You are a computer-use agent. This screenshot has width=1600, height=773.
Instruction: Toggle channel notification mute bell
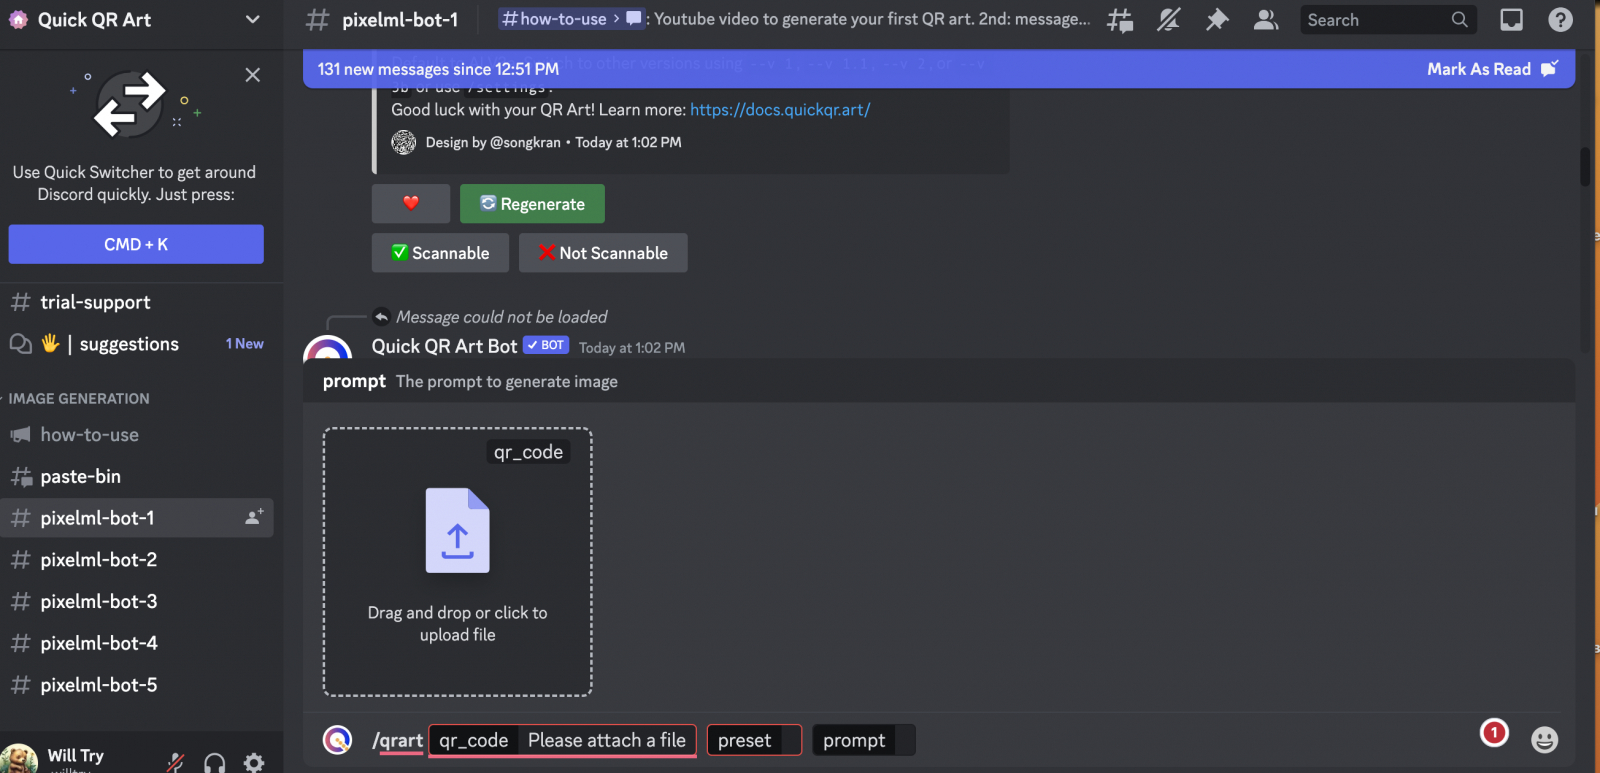pos(1168,20)
